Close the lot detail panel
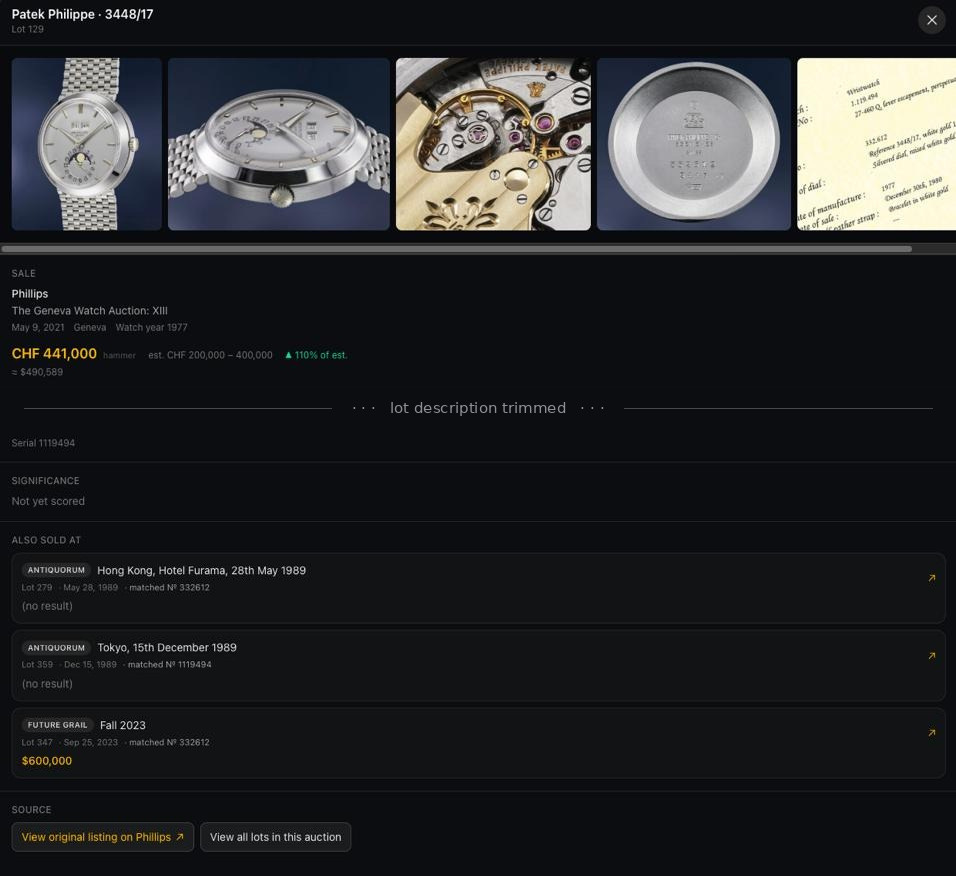Viewport: 956px width, 876px height. point(931,20)
